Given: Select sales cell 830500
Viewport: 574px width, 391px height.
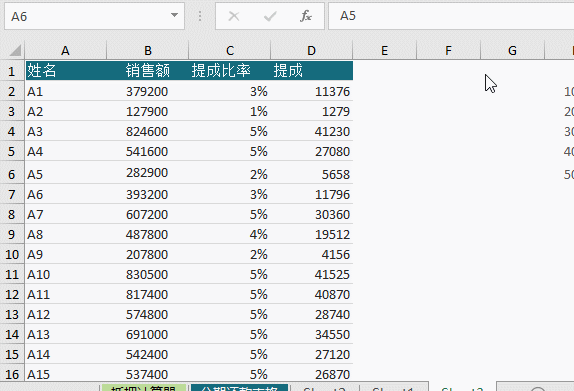Looking at the screenshot, I should 148,274.
